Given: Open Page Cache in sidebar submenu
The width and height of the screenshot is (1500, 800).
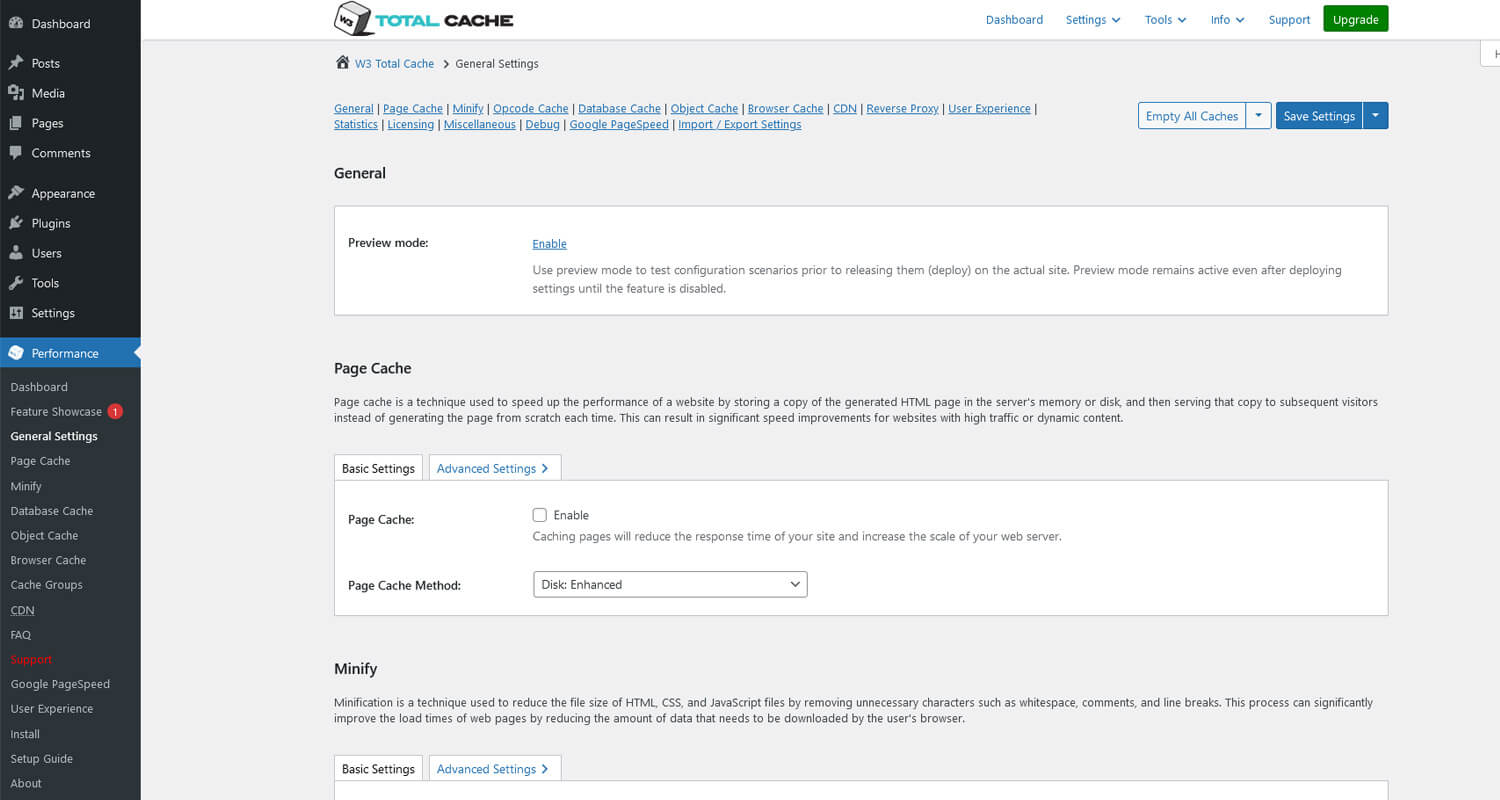Looking at the screenshot, I should pyautogui.click(x=40, y=461).
